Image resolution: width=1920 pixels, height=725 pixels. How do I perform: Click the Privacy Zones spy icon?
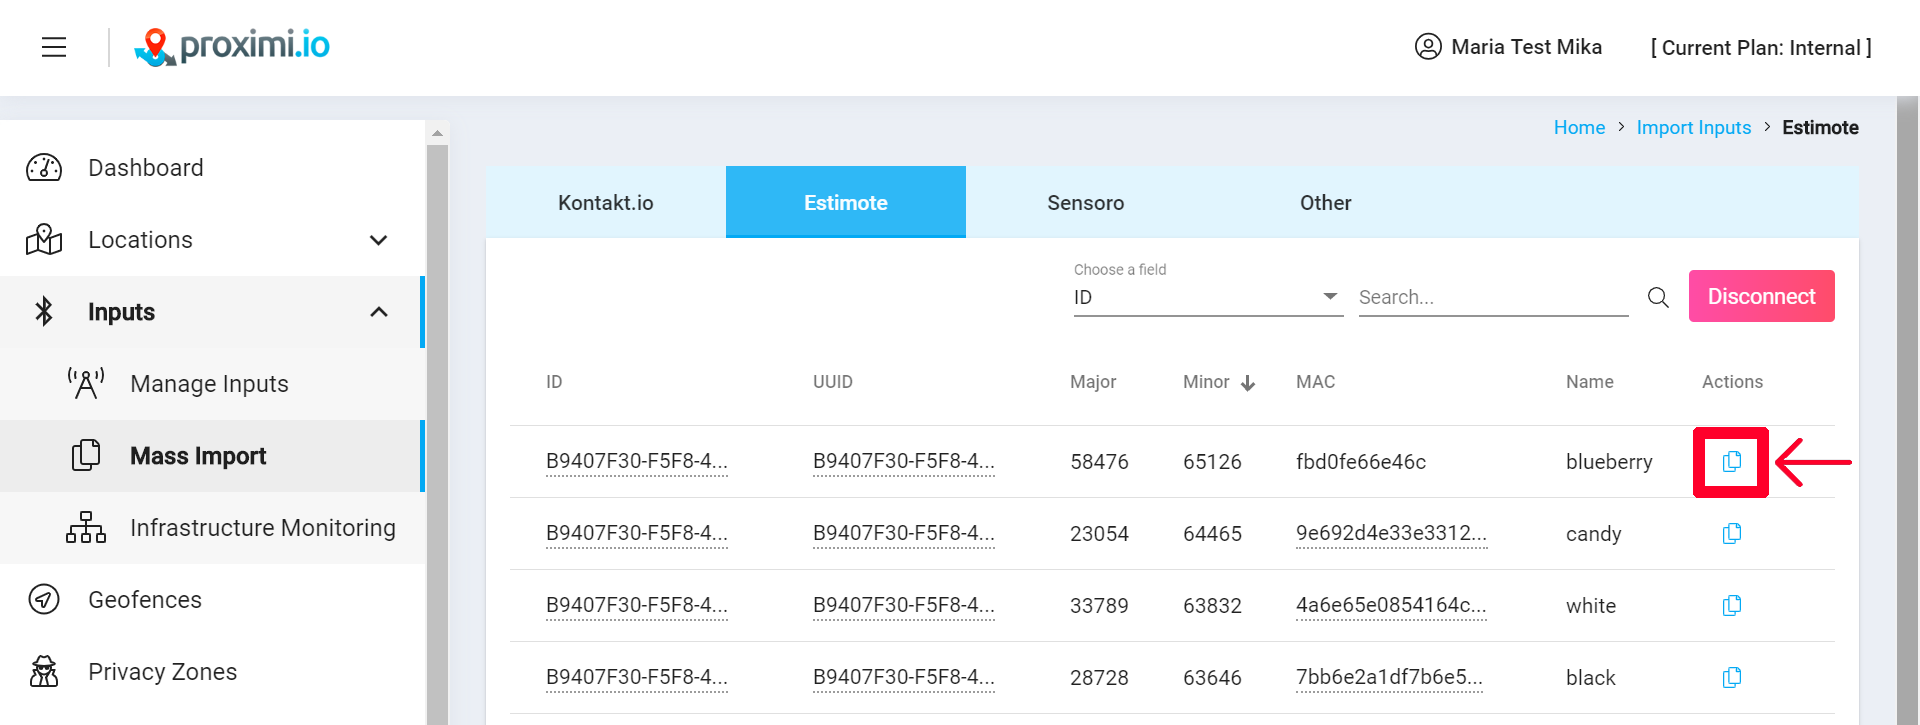click(x=44, y=671)
